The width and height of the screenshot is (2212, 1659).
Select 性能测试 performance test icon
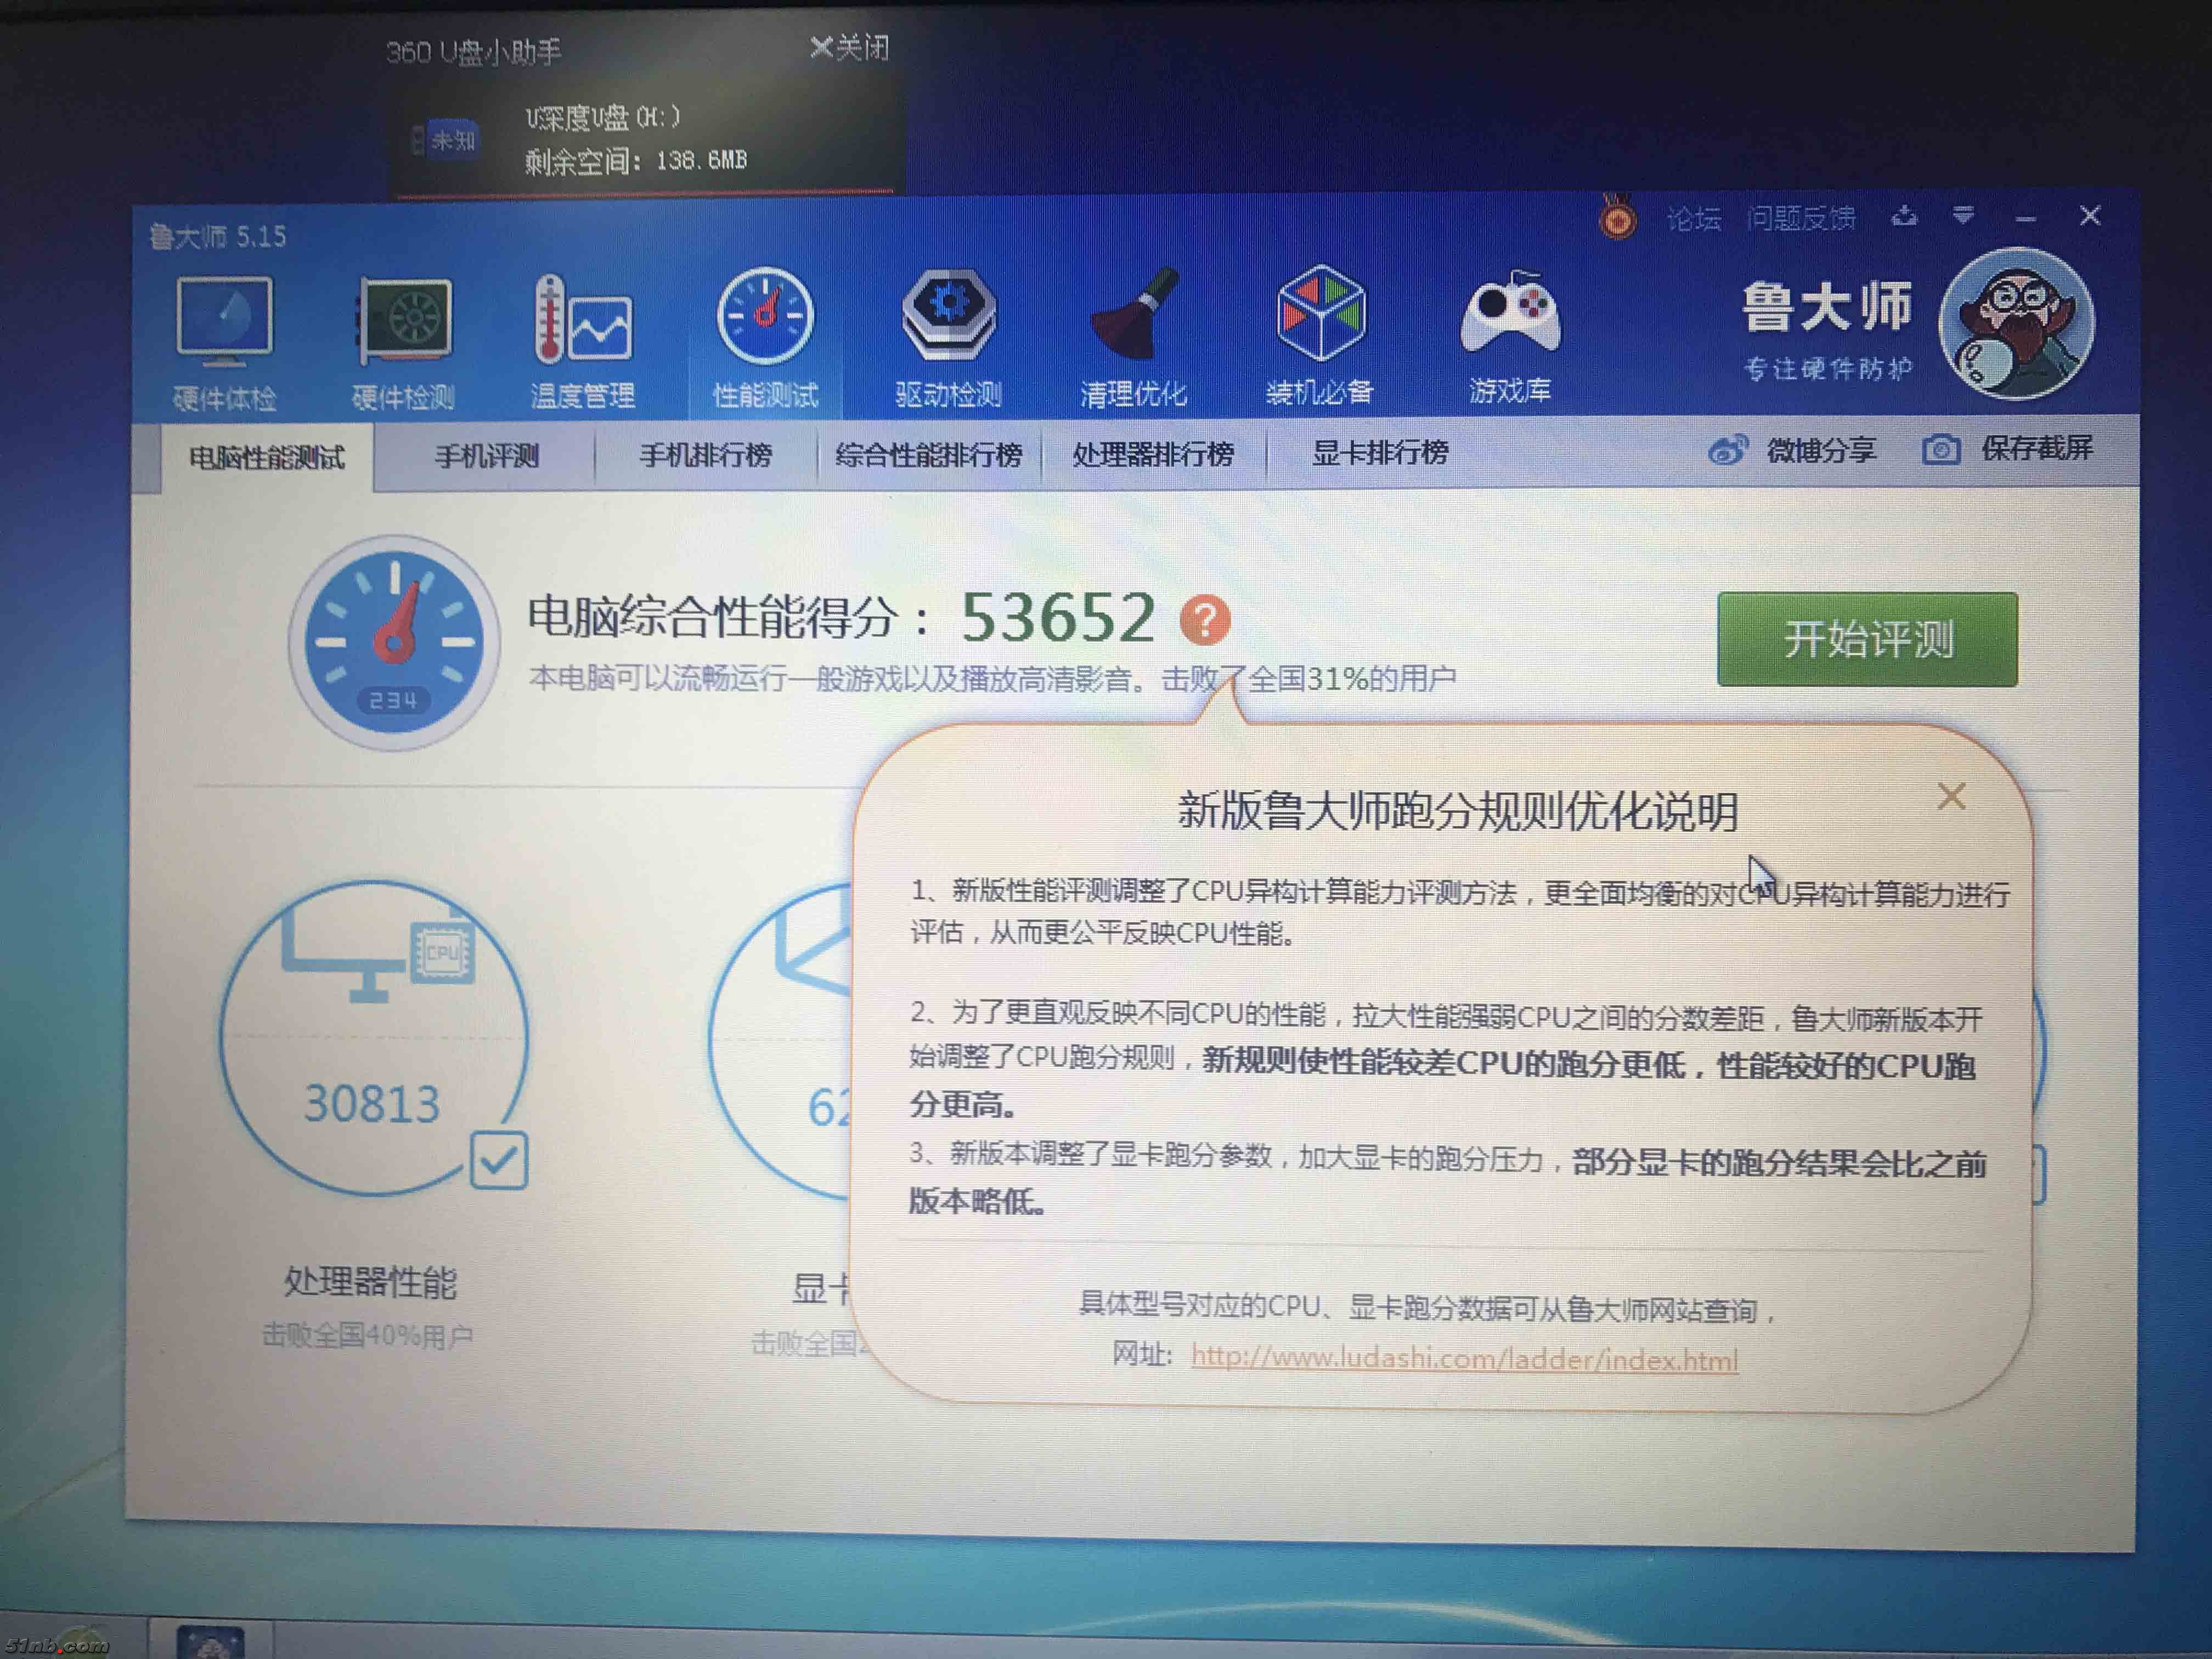click(765, 316)
